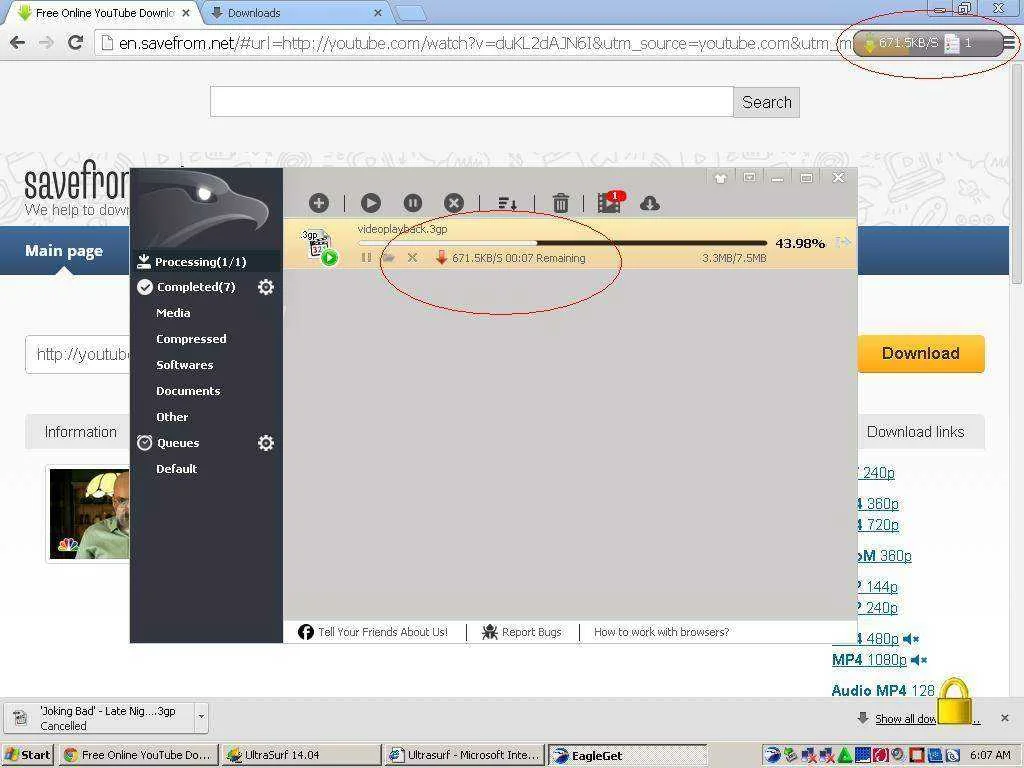This screenshot has height=768, width=1024.
Task: Close the Chrome downloads bar
Action: [1004, 718]
